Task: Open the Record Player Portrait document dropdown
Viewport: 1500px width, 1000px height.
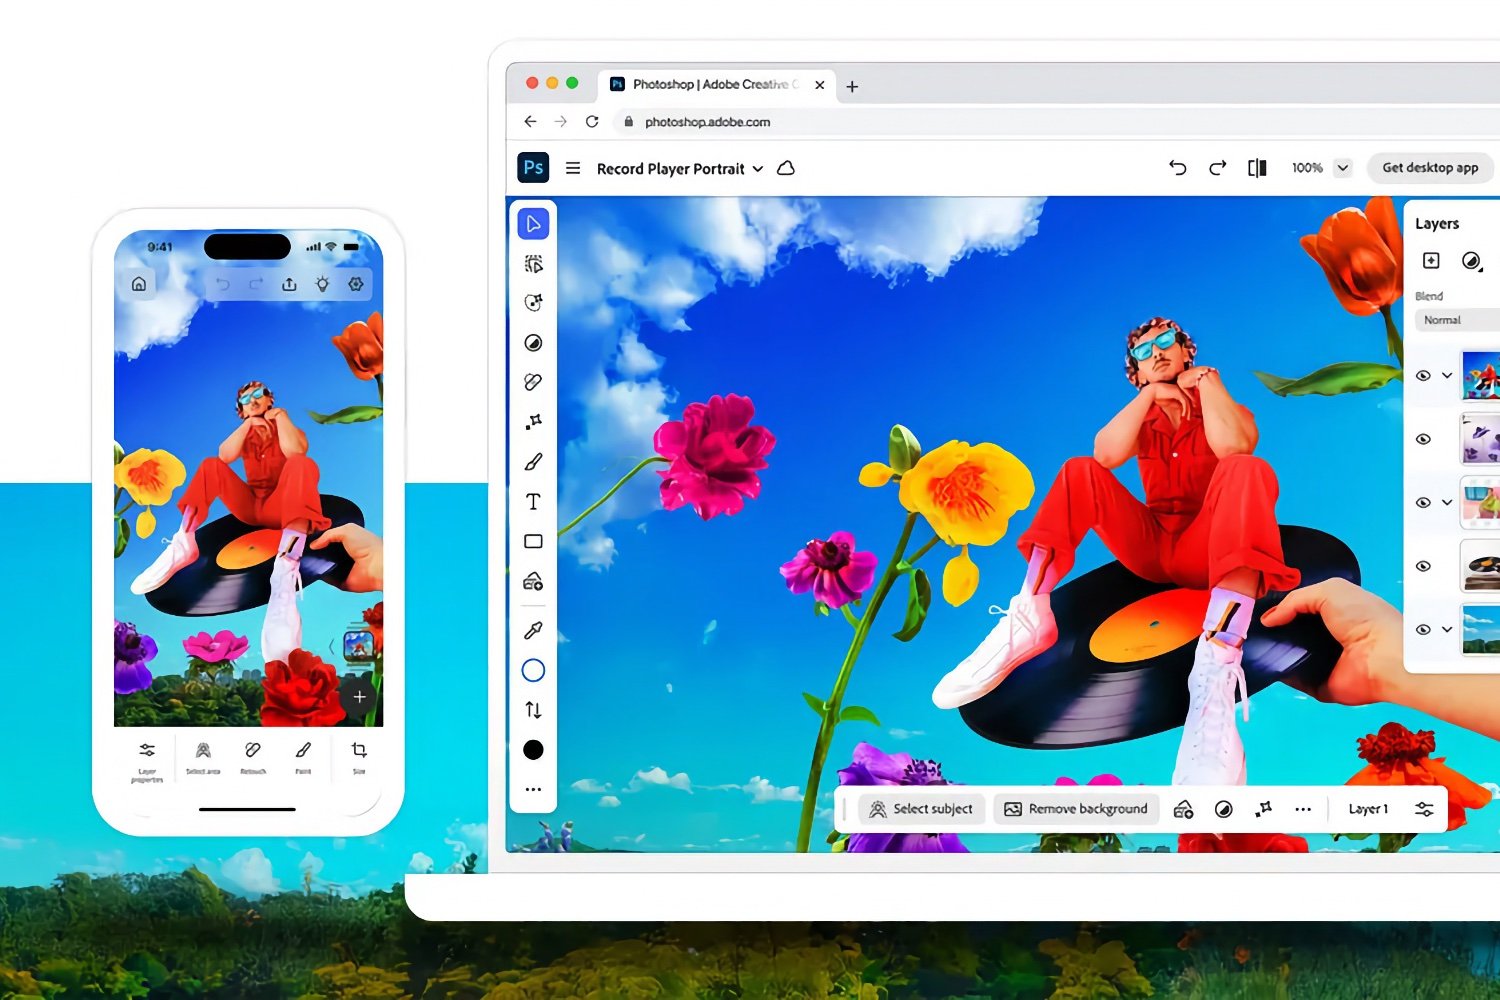Action: (x=758, y=169)
